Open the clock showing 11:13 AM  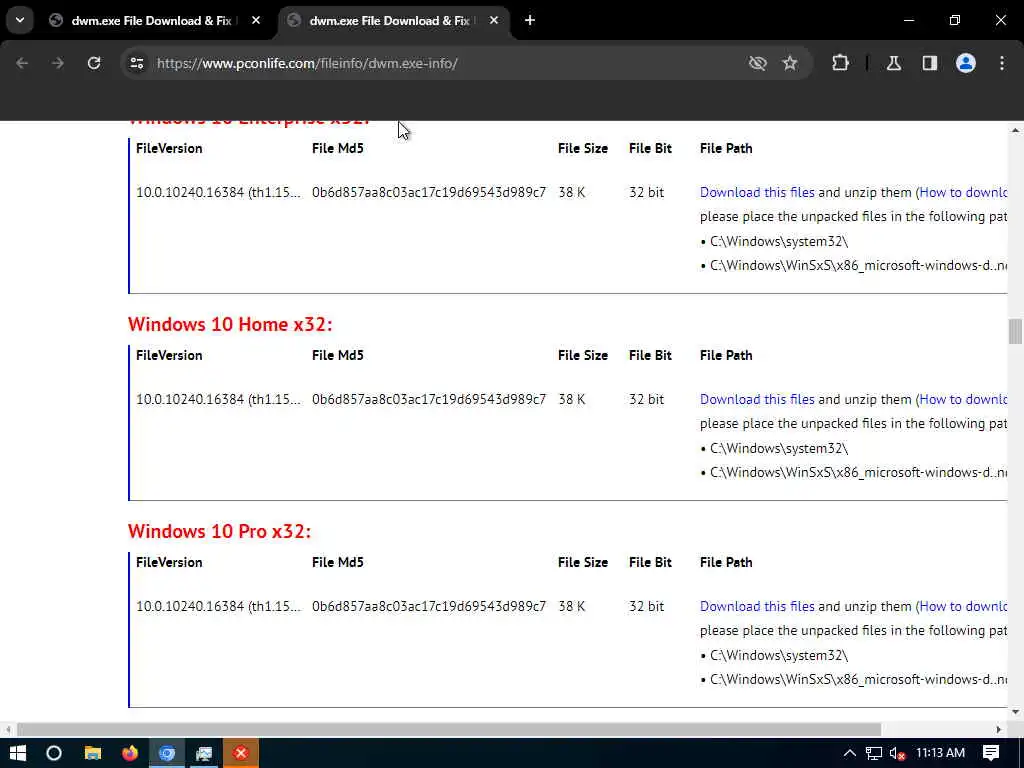click(x=940, y=753)
